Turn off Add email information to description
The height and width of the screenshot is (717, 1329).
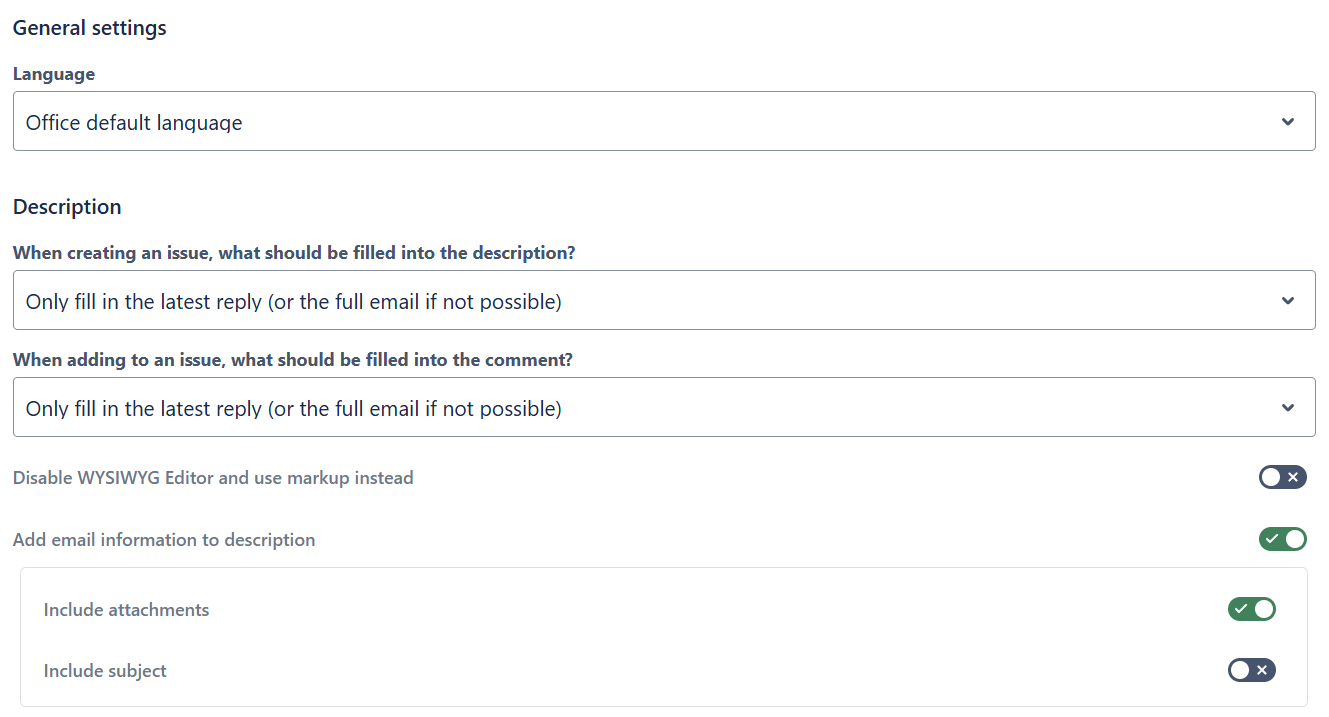click(x=1282, y=540)
